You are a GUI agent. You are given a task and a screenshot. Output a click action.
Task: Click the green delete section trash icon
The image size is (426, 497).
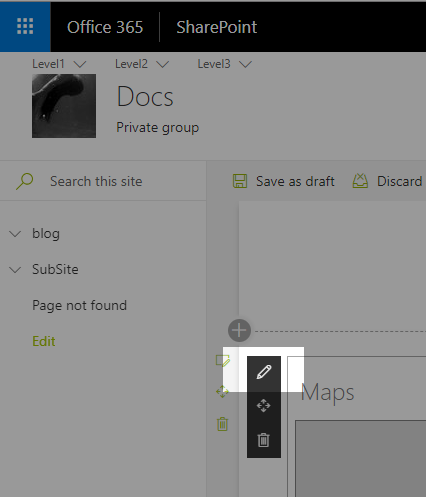(x=223, y=424)
